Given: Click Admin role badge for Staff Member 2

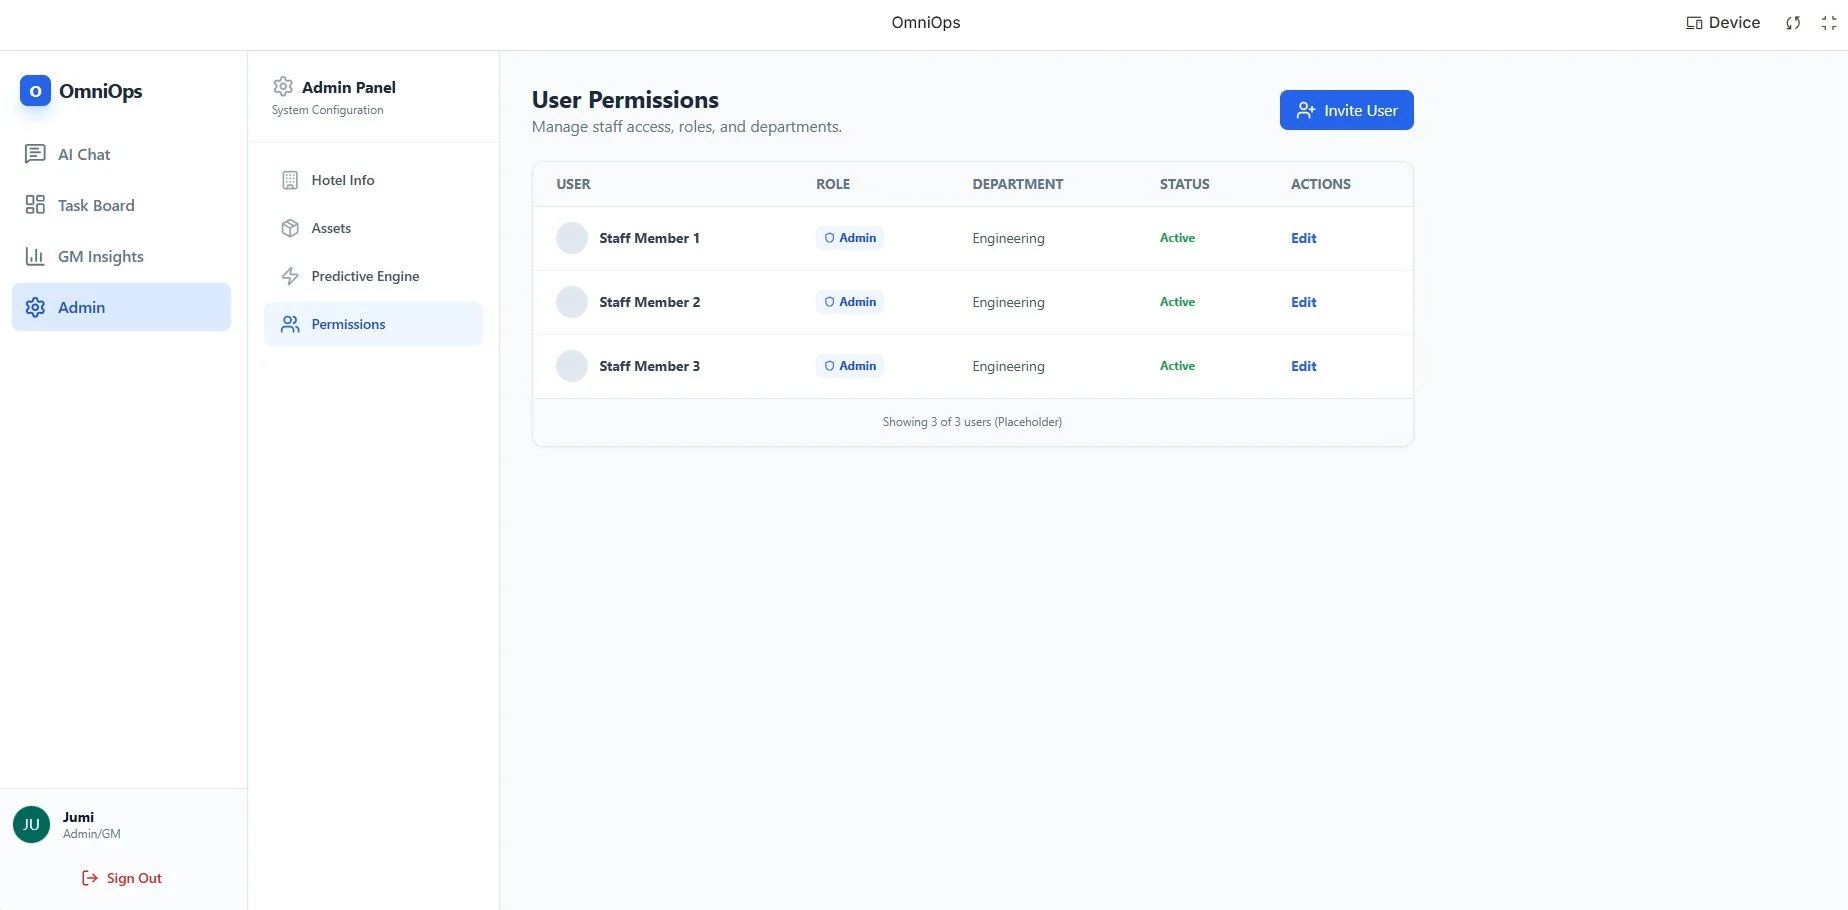Looking at the screenshot, I should coord(850,302).
